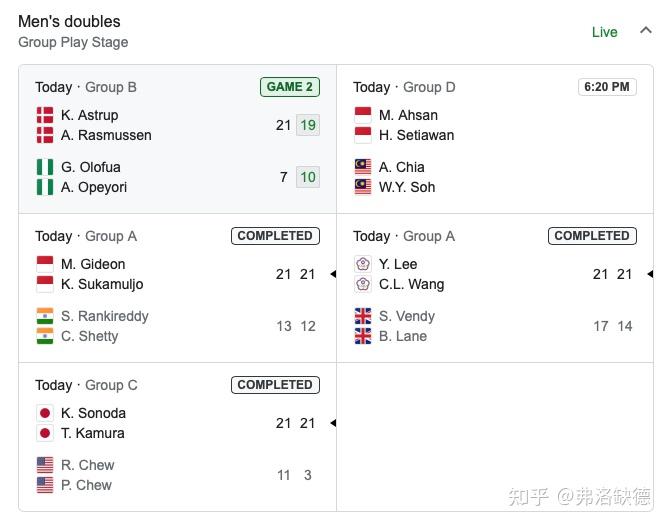Click COMPLETED badge on Gideon match
Screen dimensions: 668x525
(275, 236)
